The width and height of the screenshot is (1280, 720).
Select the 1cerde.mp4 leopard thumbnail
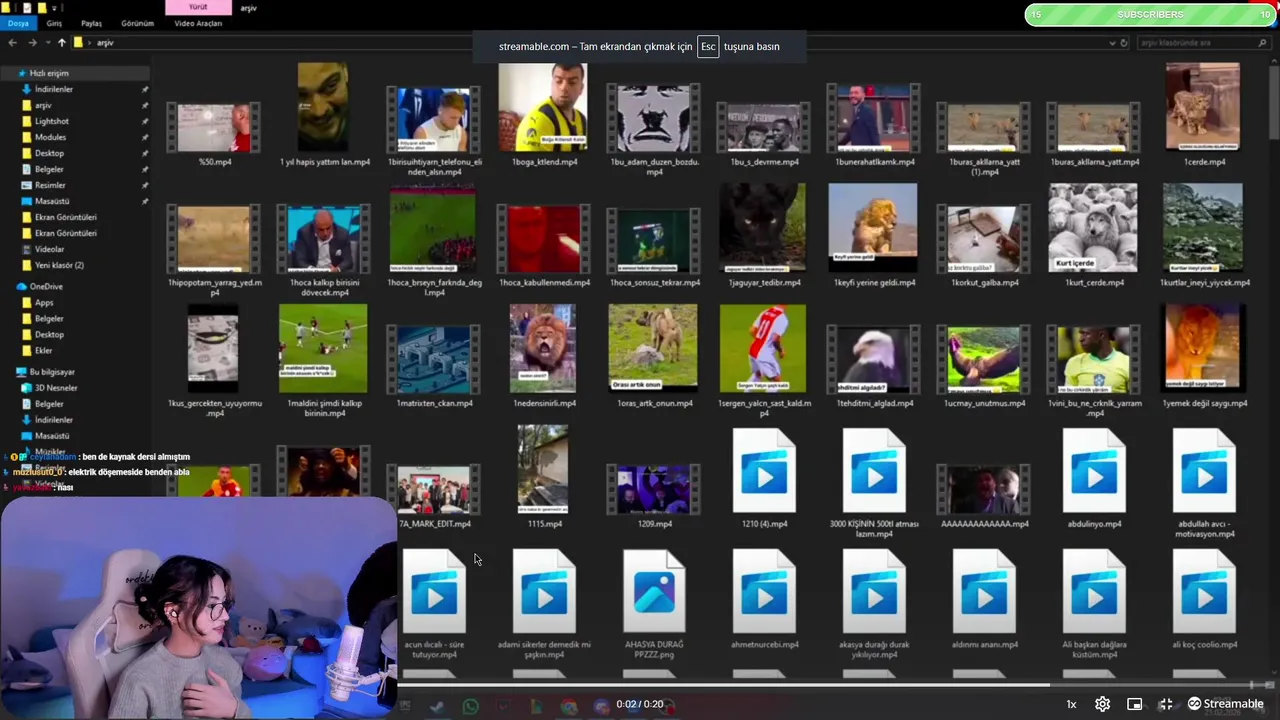click(1203, 107)
